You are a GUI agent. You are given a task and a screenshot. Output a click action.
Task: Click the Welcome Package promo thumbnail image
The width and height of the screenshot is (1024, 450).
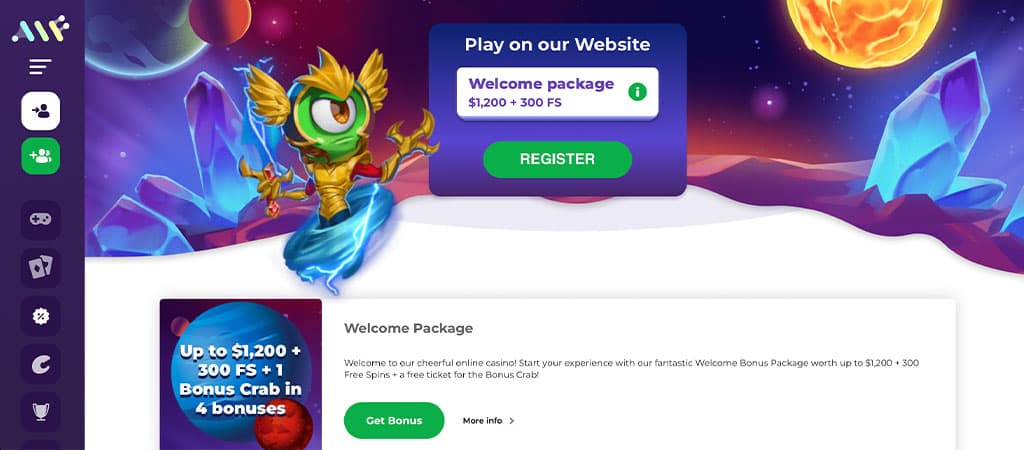[241, 374]
